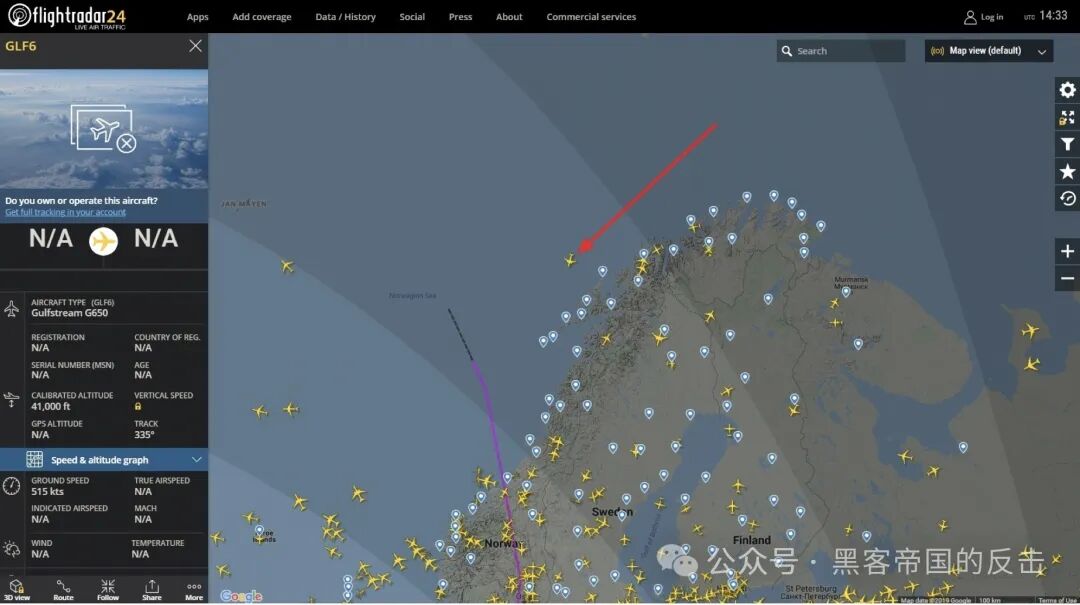This screenshot has width=1080, height=605.
Task: Open More options in flight panel
Action: 194,590
